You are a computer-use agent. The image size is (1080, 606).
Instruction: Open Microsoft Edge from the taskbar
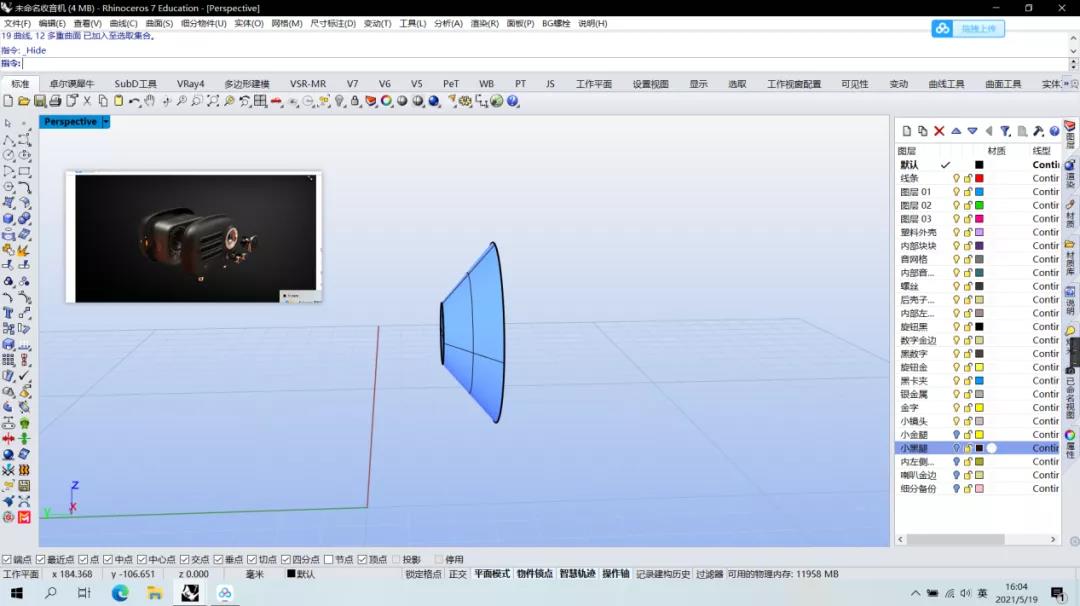[120, 593]
